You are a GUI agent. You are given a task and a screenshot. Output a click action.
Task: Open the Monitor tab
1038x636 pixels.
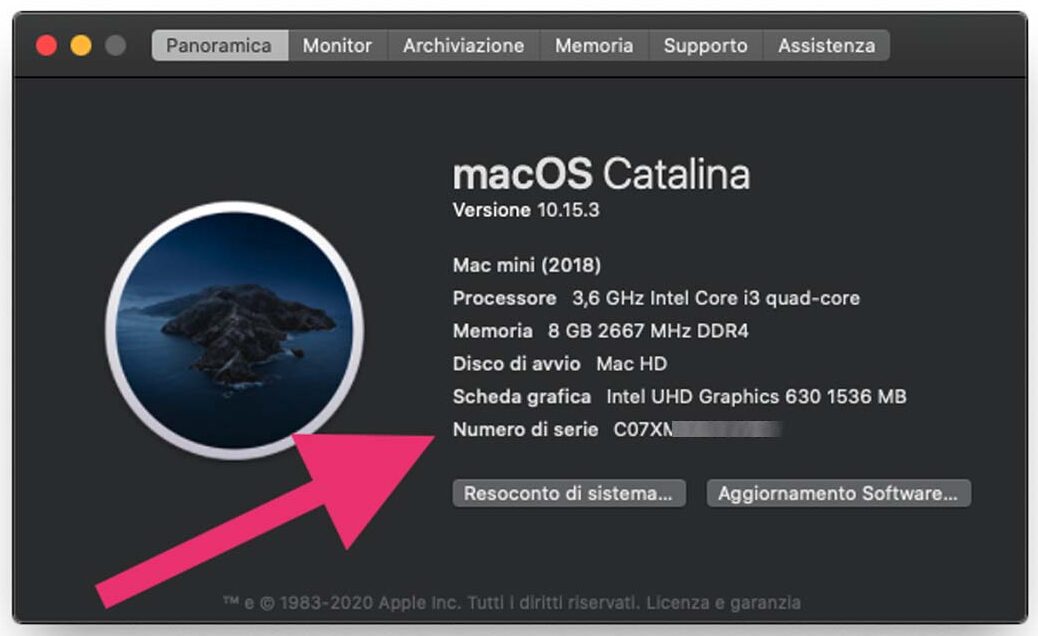pos(337,46)
